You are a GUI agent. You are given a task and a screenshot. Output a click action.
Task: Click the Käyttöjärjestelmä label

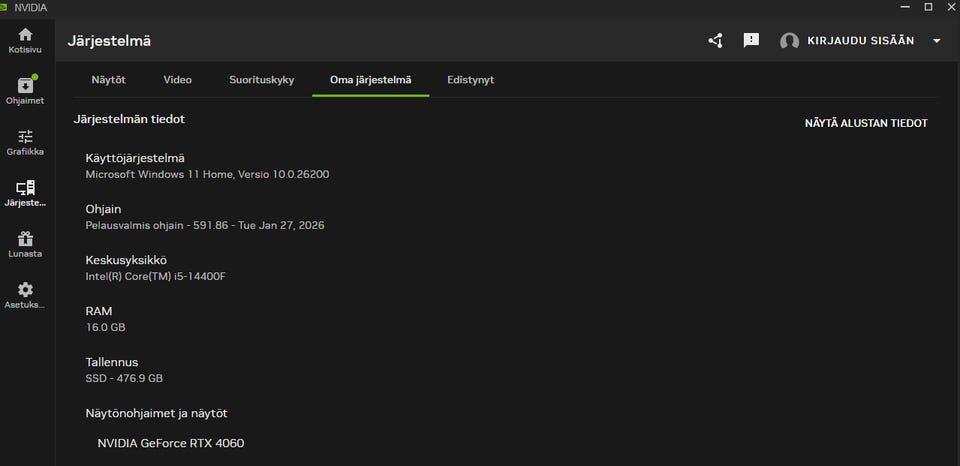point(135,158)
